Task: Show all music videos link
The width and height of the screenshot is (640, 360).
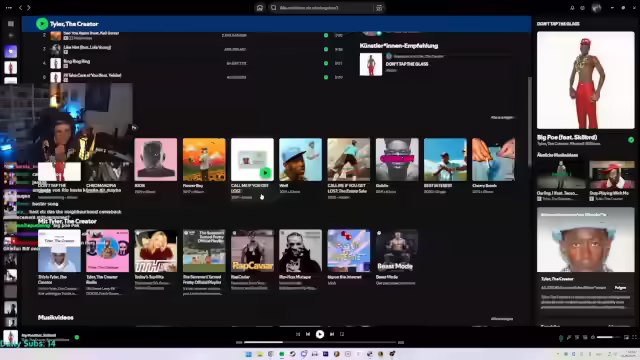Action: tap(502, 319)
